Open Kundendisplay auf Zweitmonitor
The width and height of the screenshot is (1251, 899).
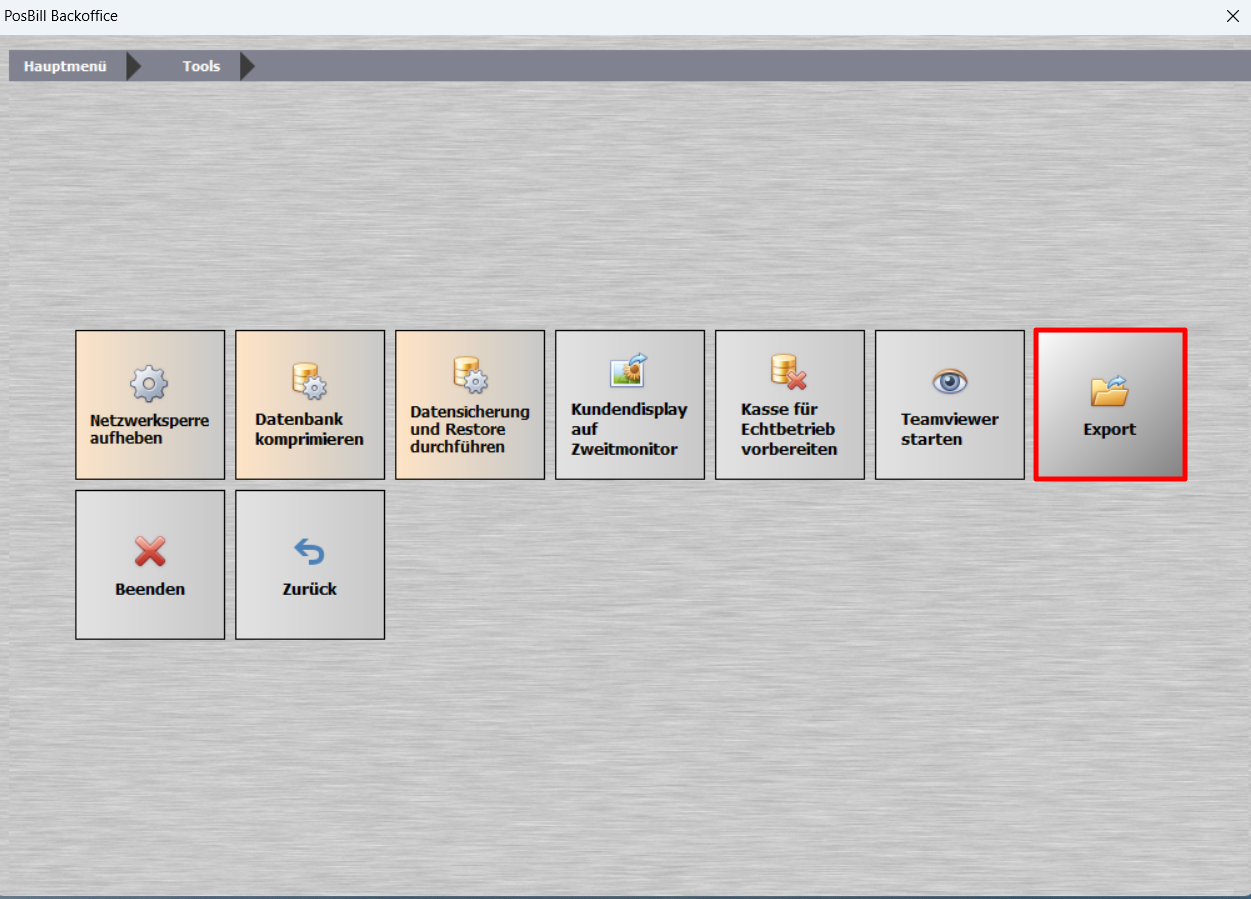pos(630,405)
